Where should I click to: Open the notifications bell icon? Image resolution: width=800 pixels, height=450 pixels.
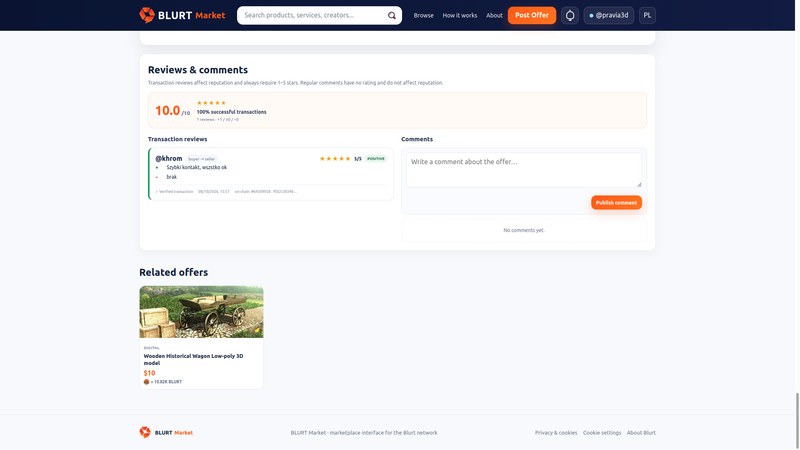pos(570,15)
